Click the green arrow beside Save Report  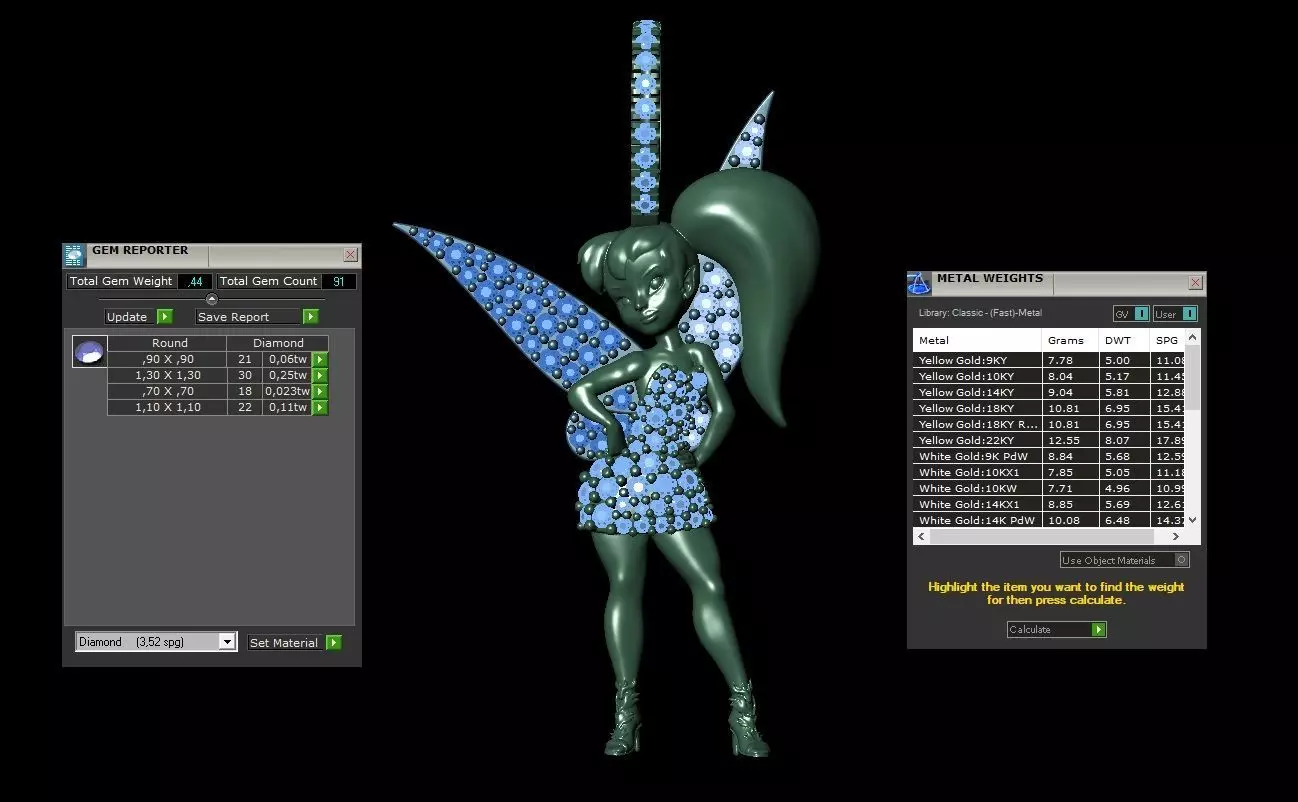click(310, 317)
